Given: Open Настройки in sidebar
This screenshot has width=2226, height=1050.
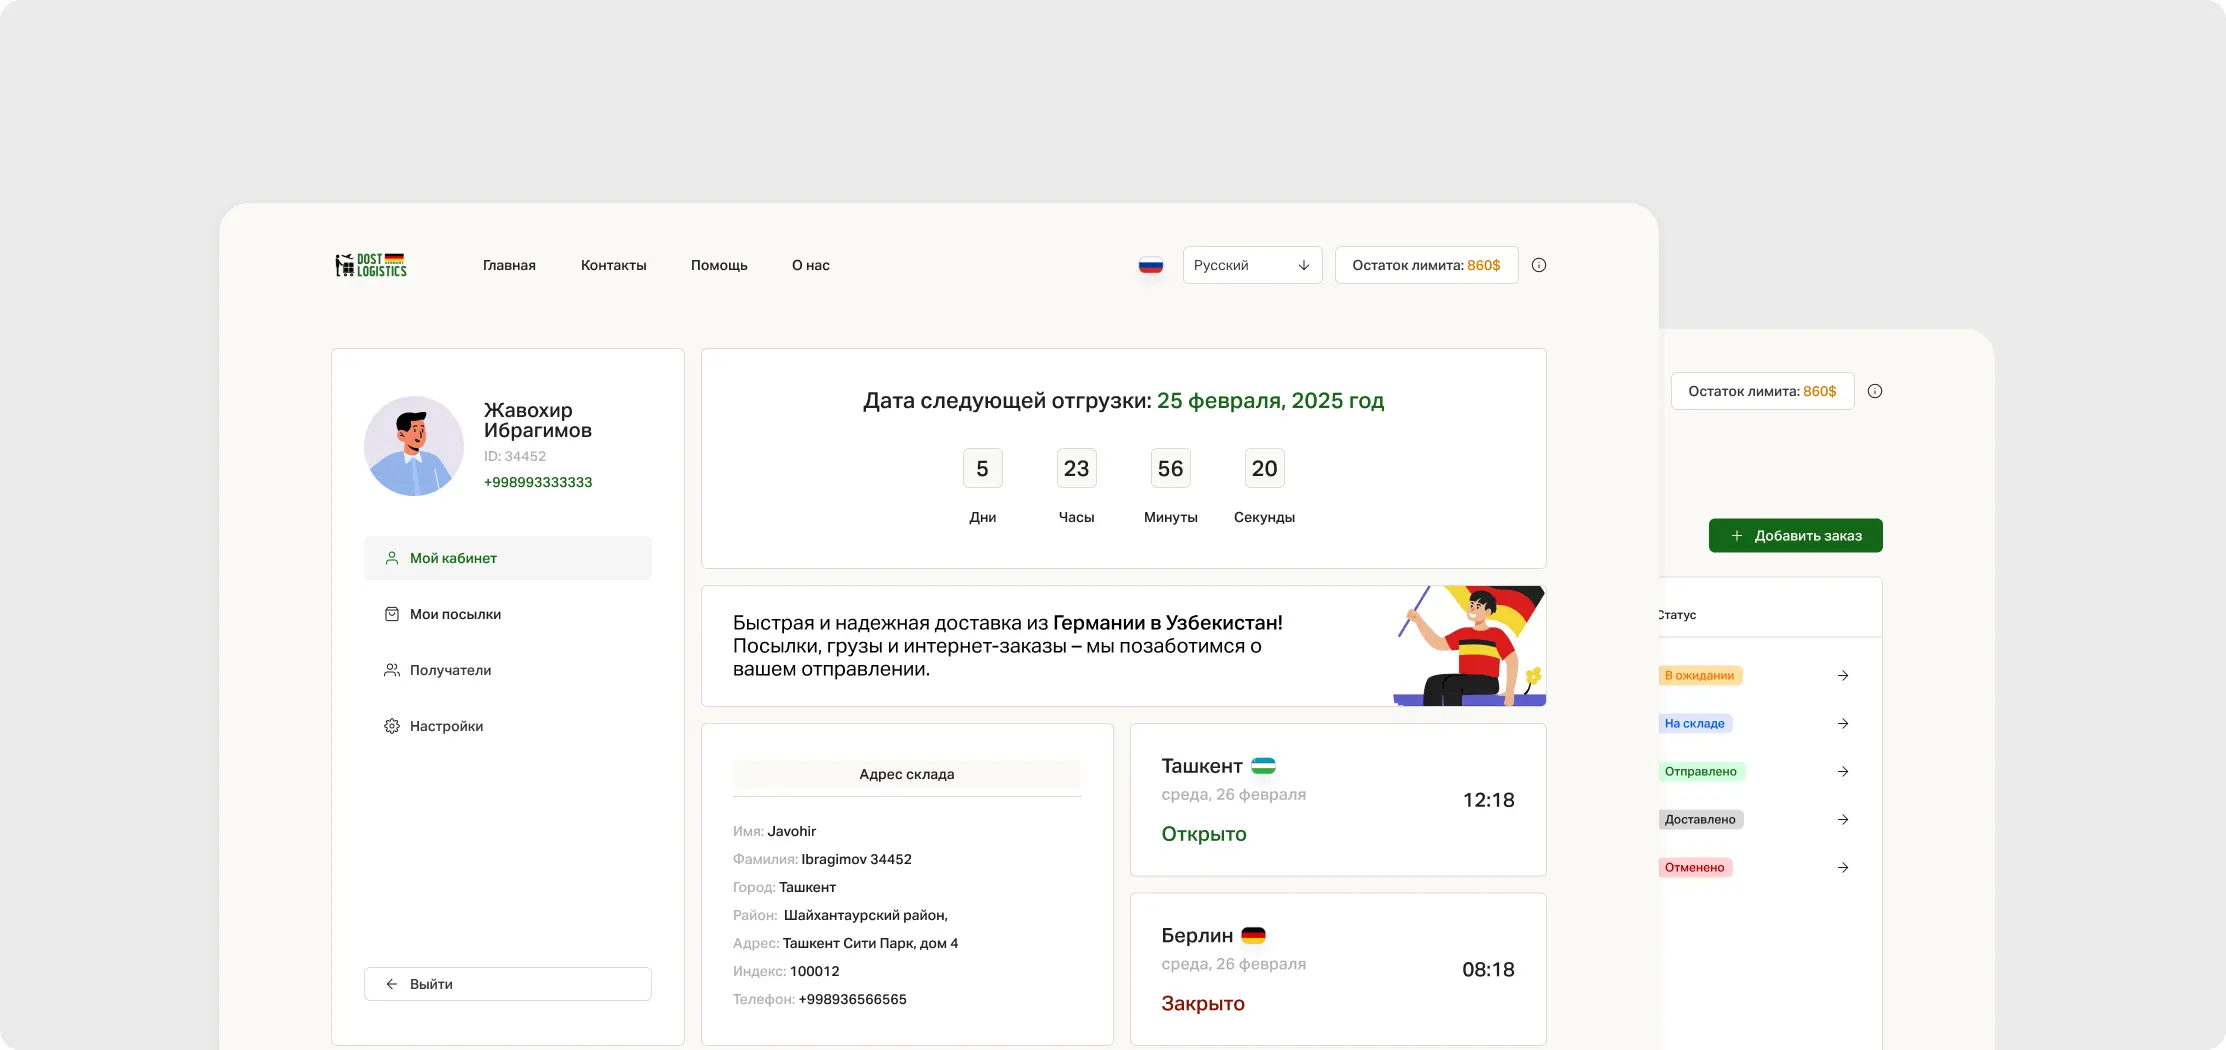Looking at the screenshot, I should tap(508, 726).
